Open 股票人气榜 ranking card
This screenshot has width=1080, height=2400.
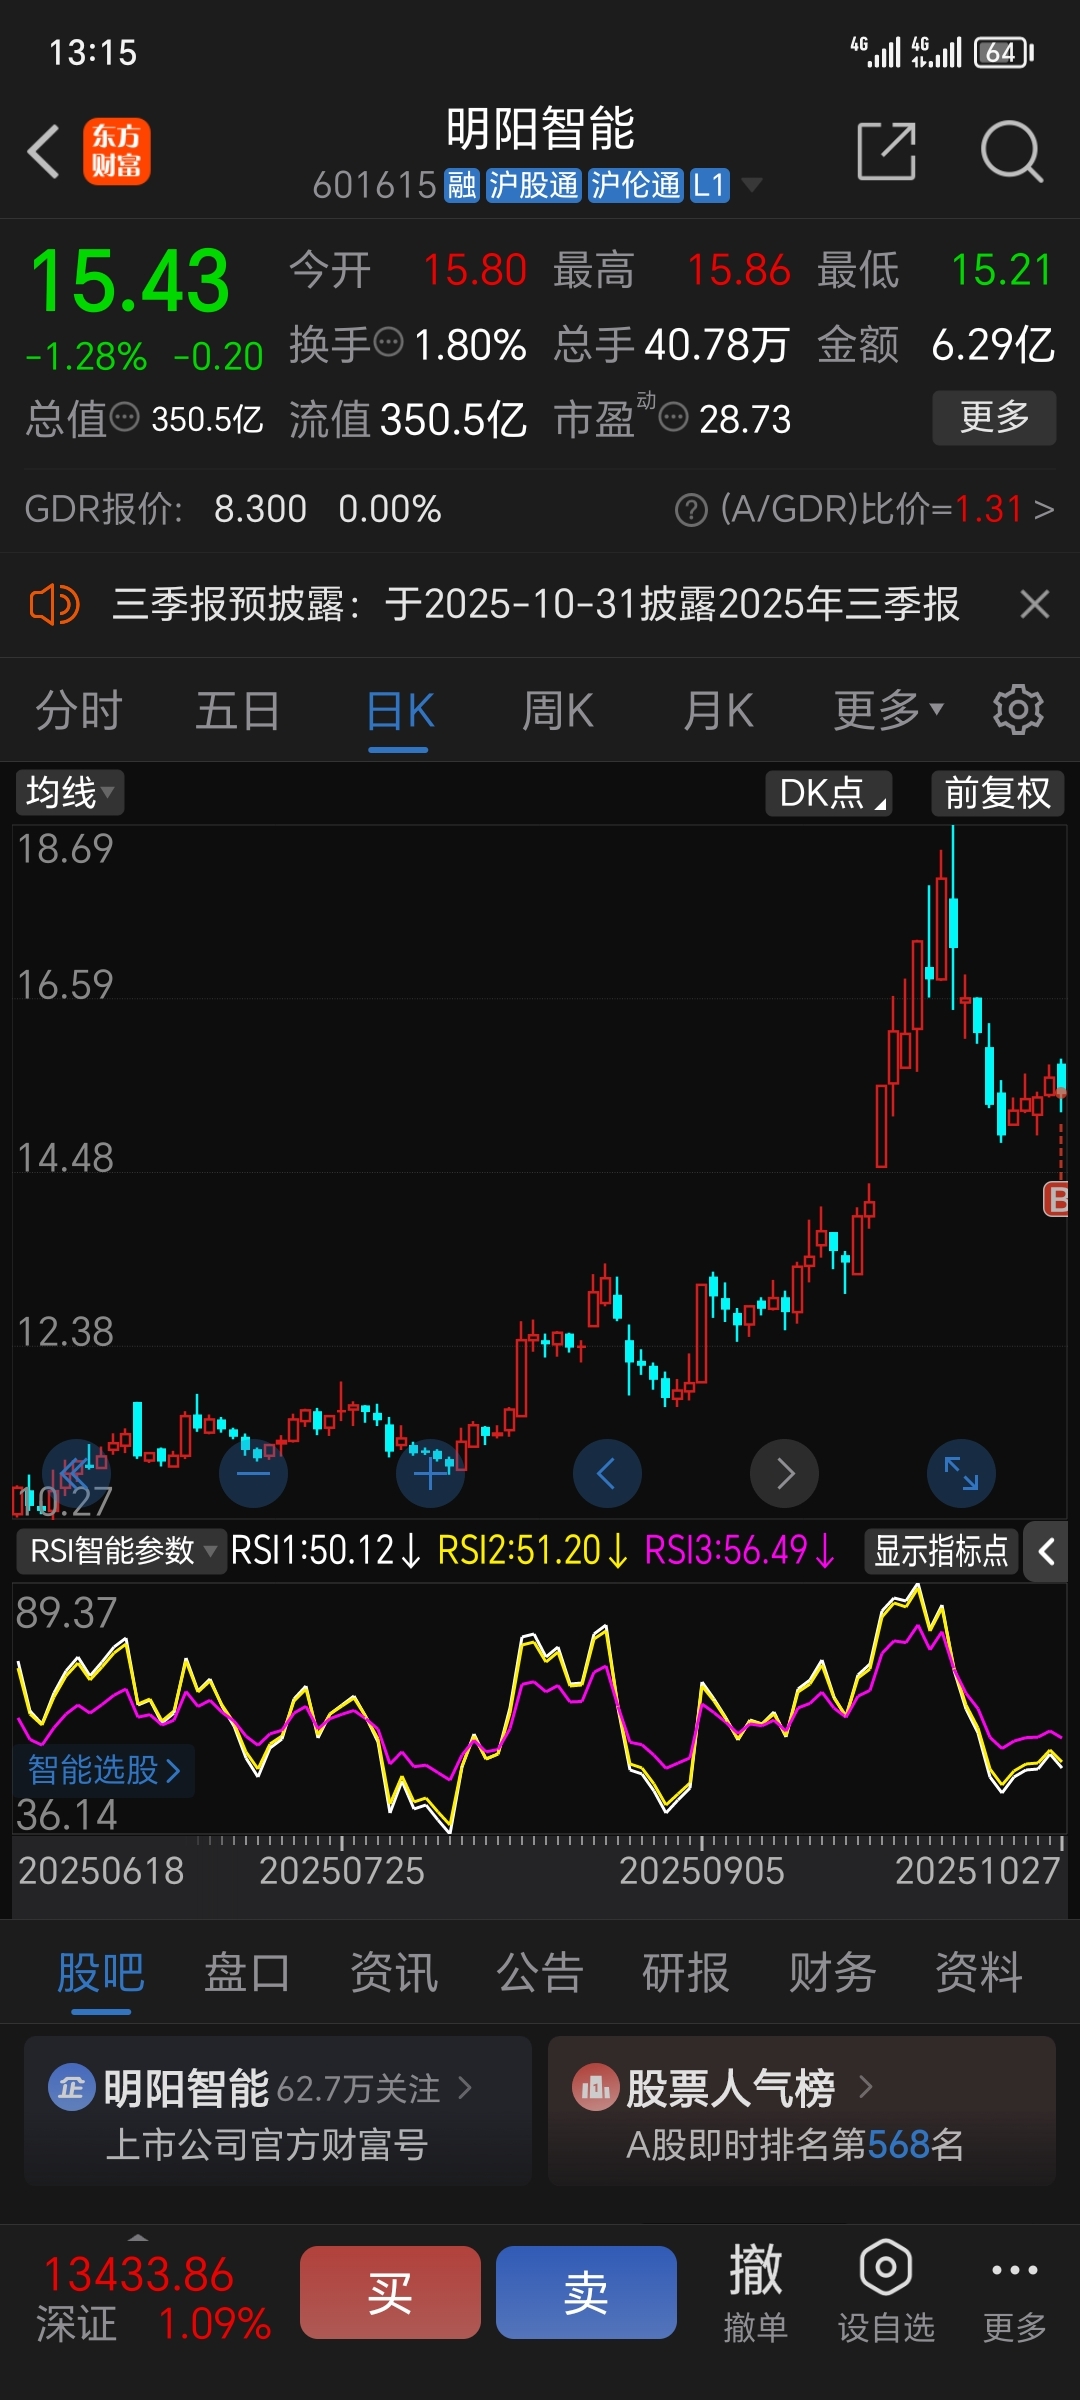tap(802, 2112)
